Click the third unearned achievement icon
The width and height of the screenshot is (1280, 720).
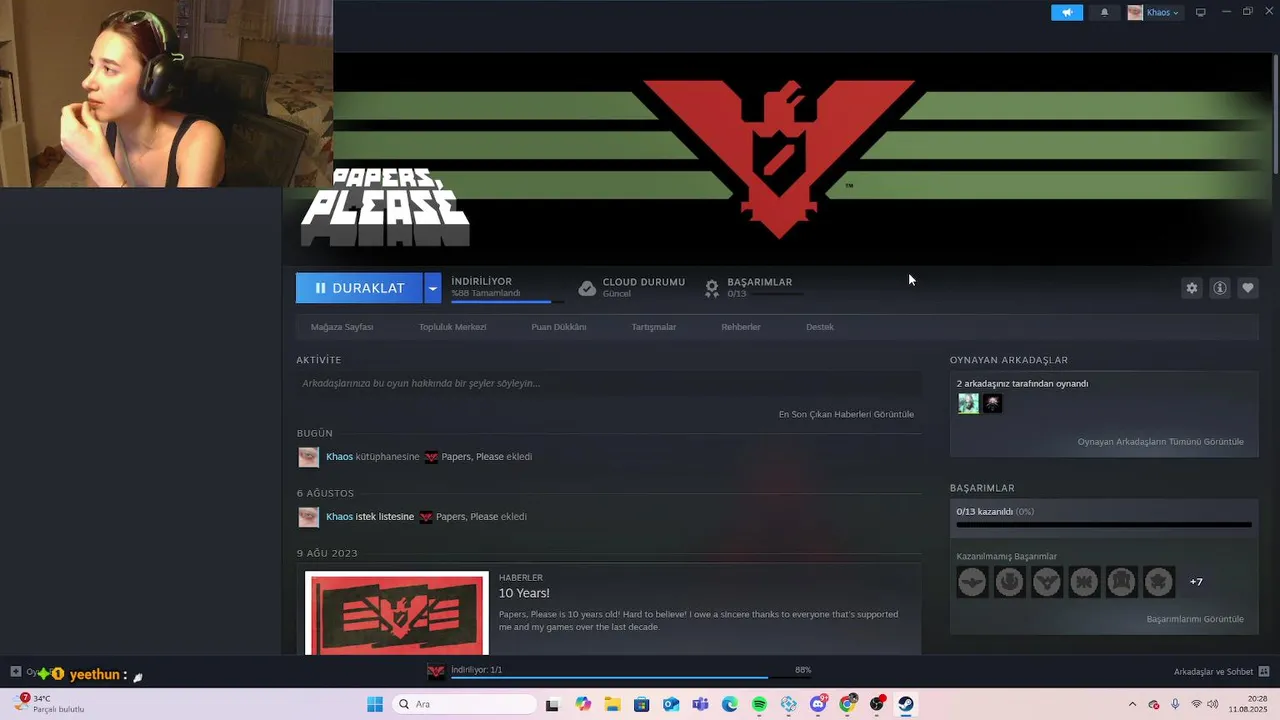(x=1047, y=581)
